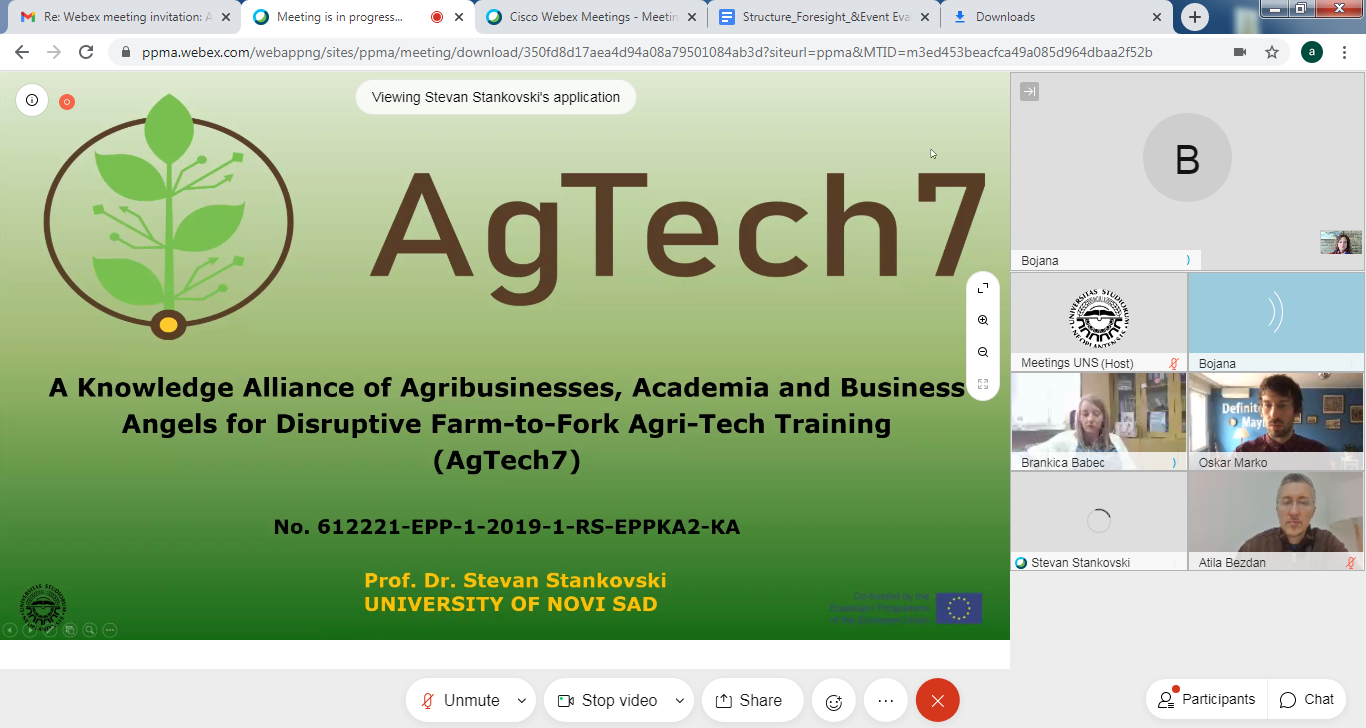Zoom out of the shared content

click(x=983, y=352)
